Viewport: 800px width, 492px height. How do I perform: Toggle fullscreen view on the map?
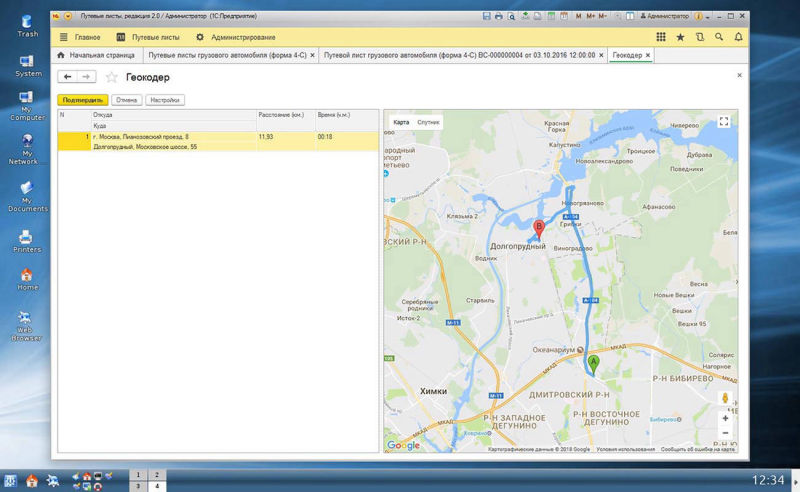(x=724, y=122)
